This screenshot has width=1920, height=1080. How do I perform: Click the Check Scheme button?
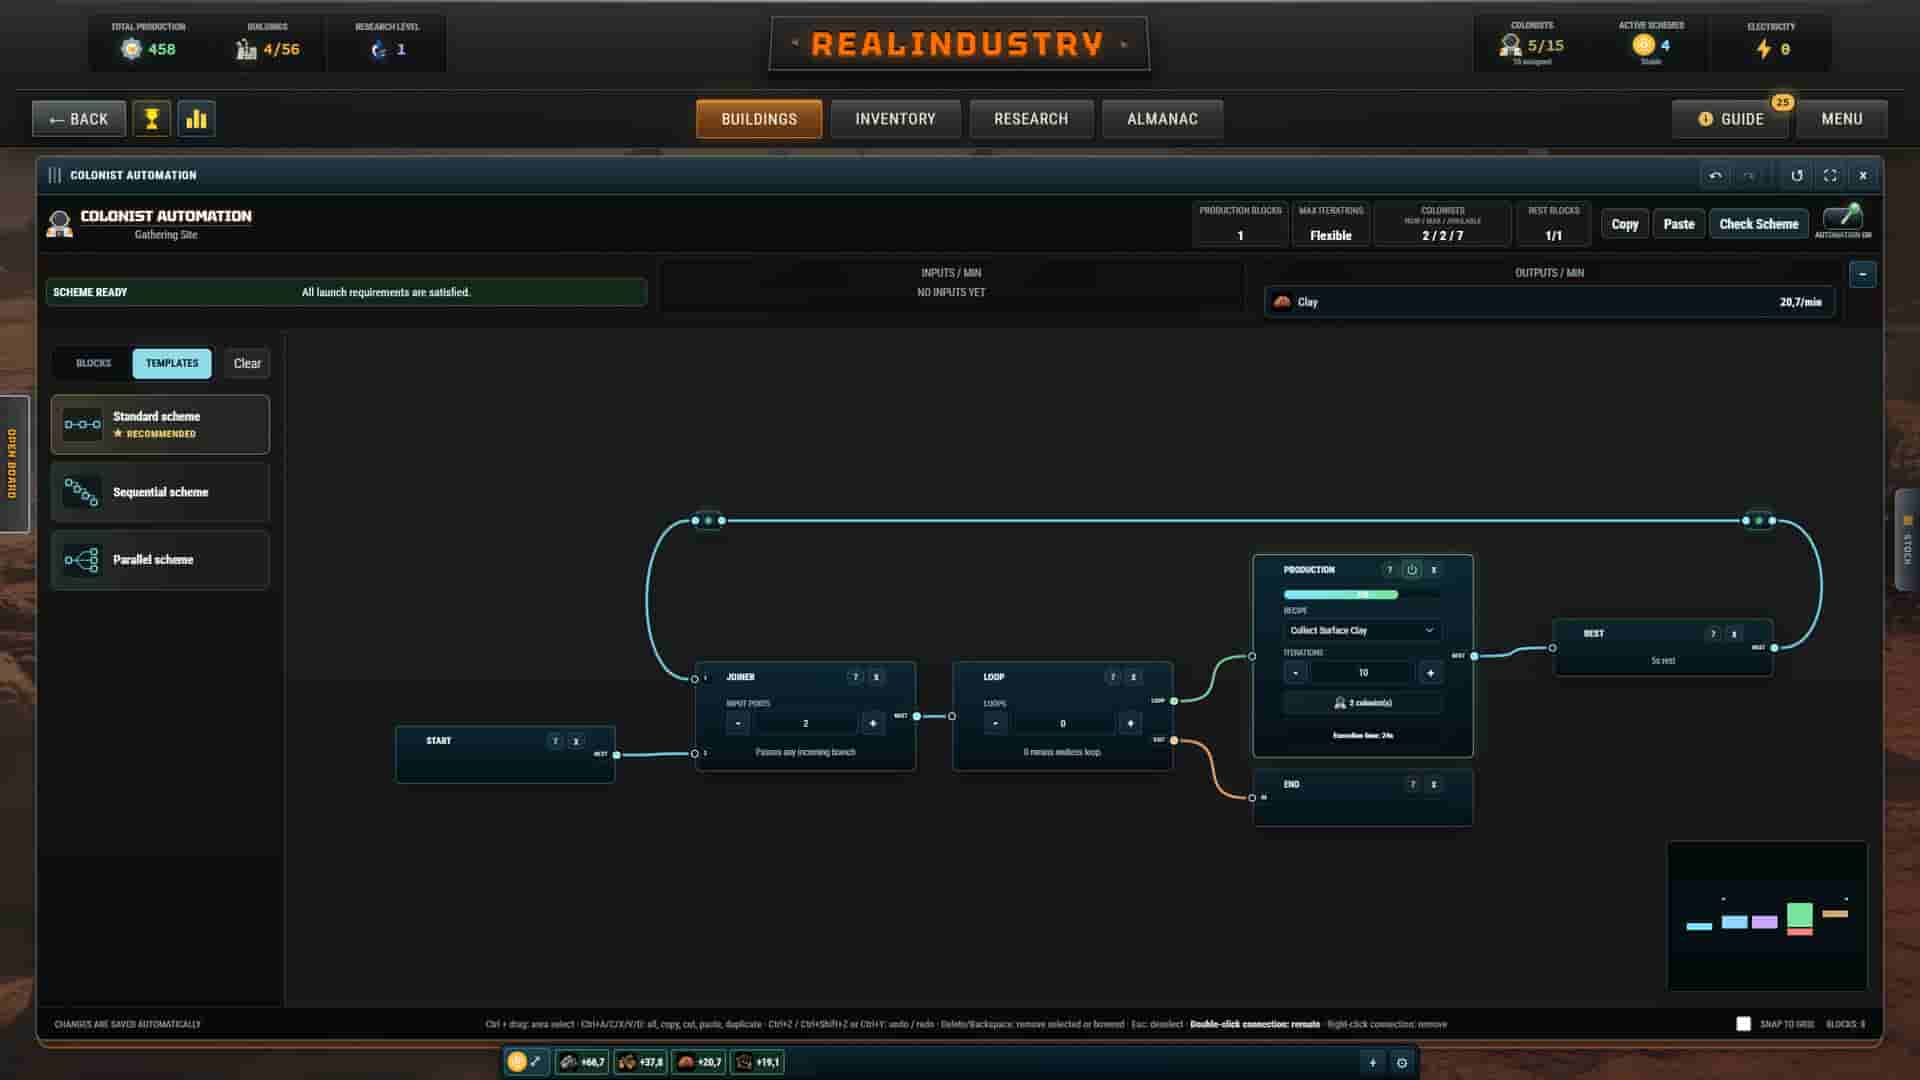1758,224
